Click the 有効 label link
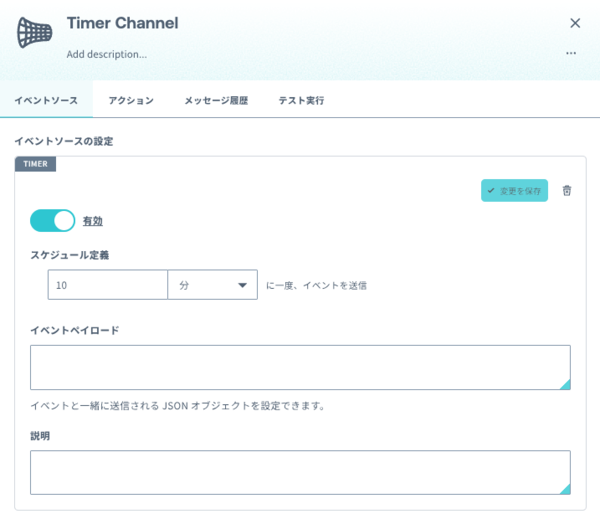 [x=93, y=221]
